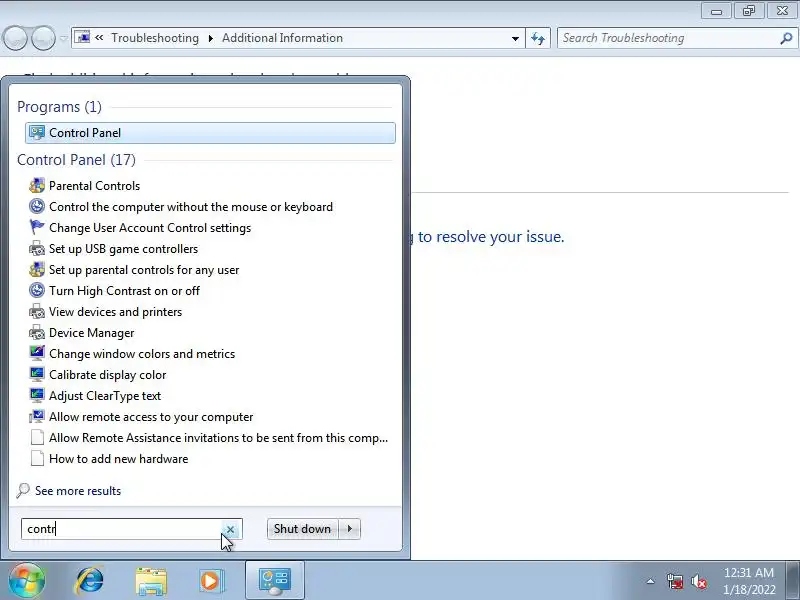Click the Shut down button

(303, 529)
